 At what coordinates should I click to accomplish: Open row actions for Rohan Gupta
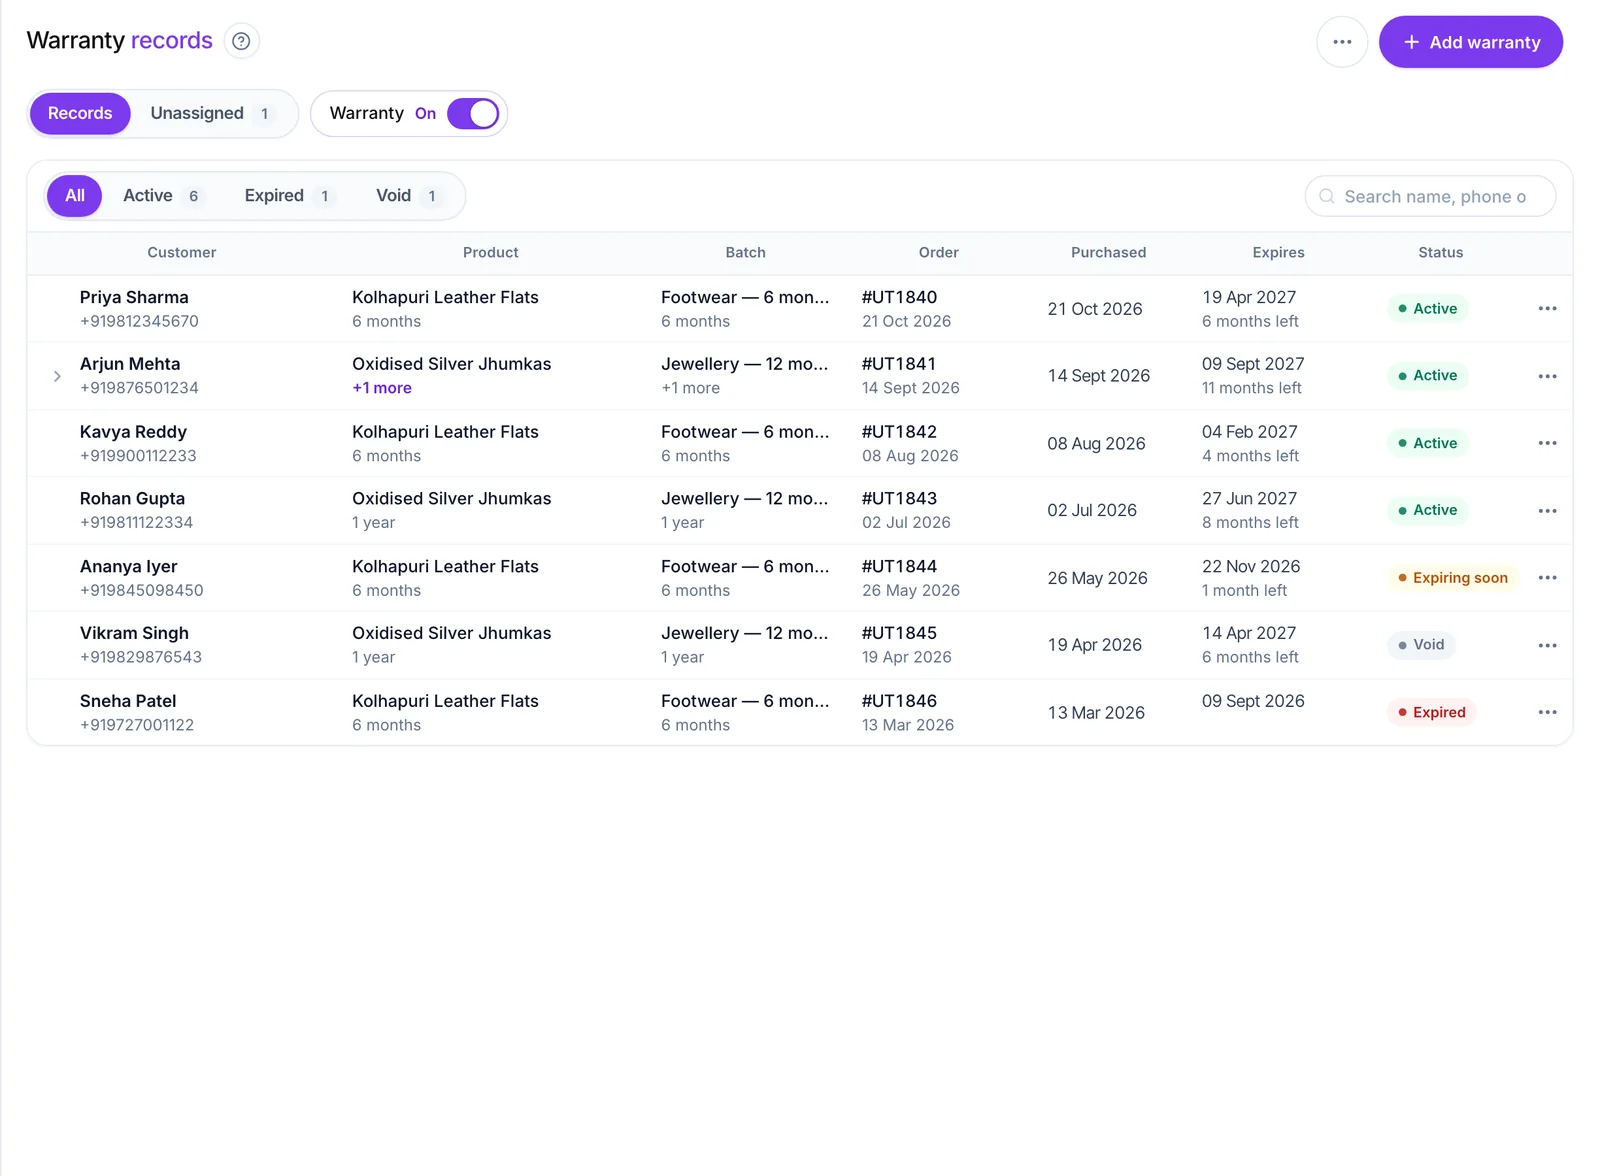tap(1547, 510)
